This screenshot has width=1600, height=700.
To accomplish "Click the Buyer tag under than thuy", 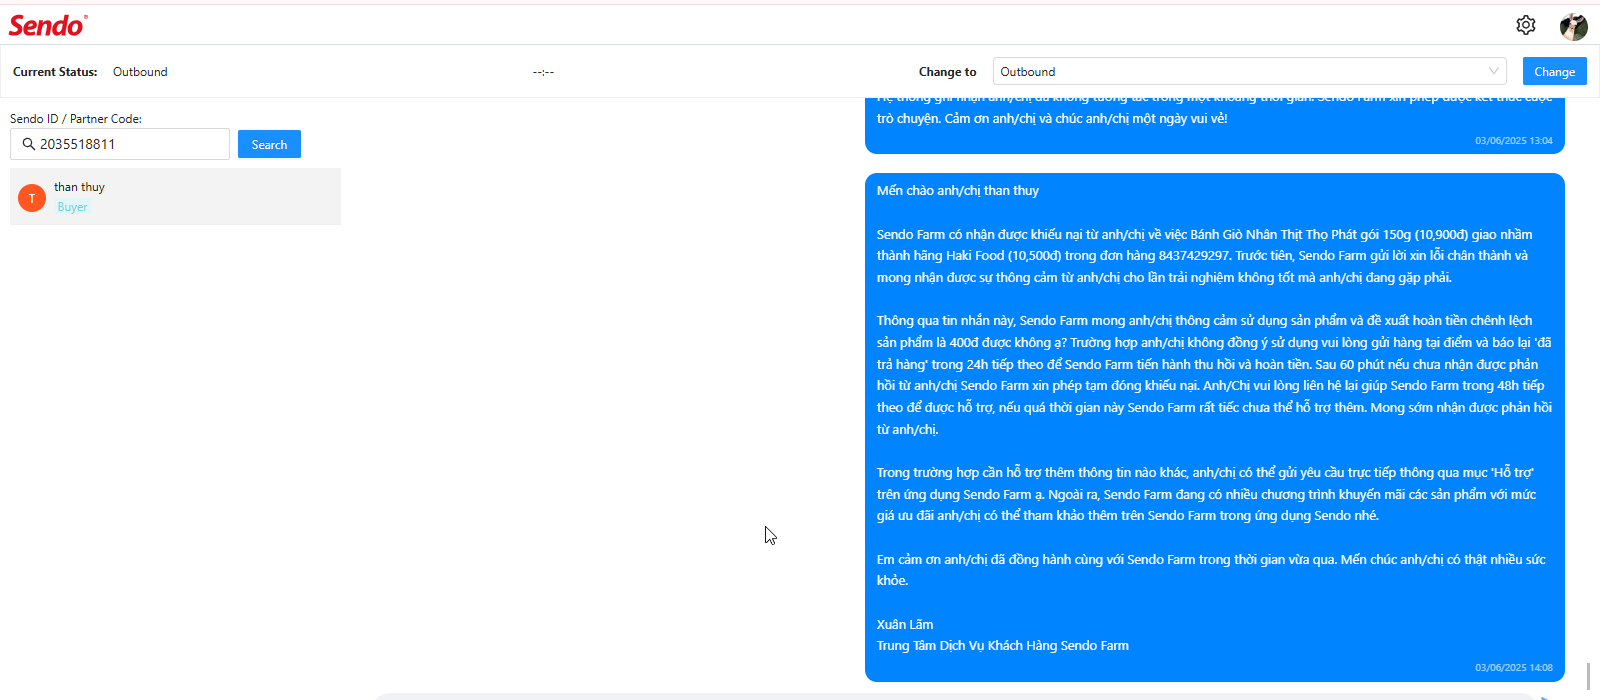I will pyautogui.click(x=72, y=207).
